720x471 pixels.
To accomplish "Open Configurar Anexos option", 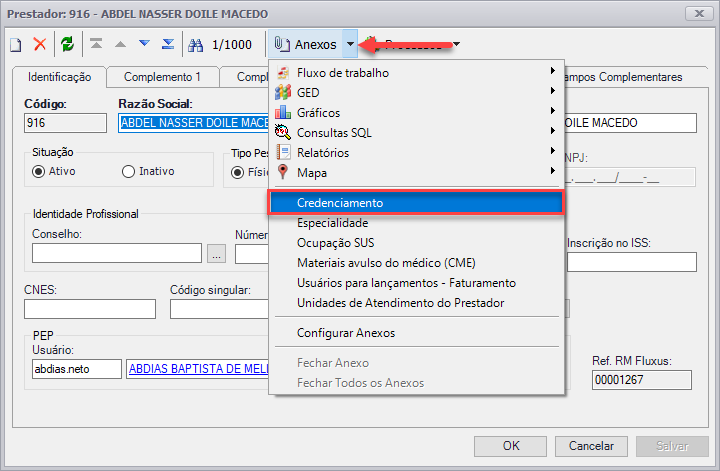I will [416, 333].
